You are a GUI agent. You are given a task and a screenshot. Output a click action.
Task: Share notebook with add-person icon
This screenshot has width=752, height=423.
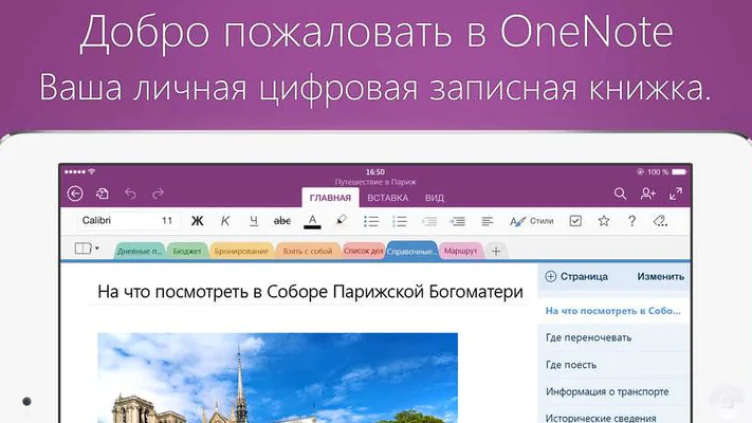tap(648, 194)
